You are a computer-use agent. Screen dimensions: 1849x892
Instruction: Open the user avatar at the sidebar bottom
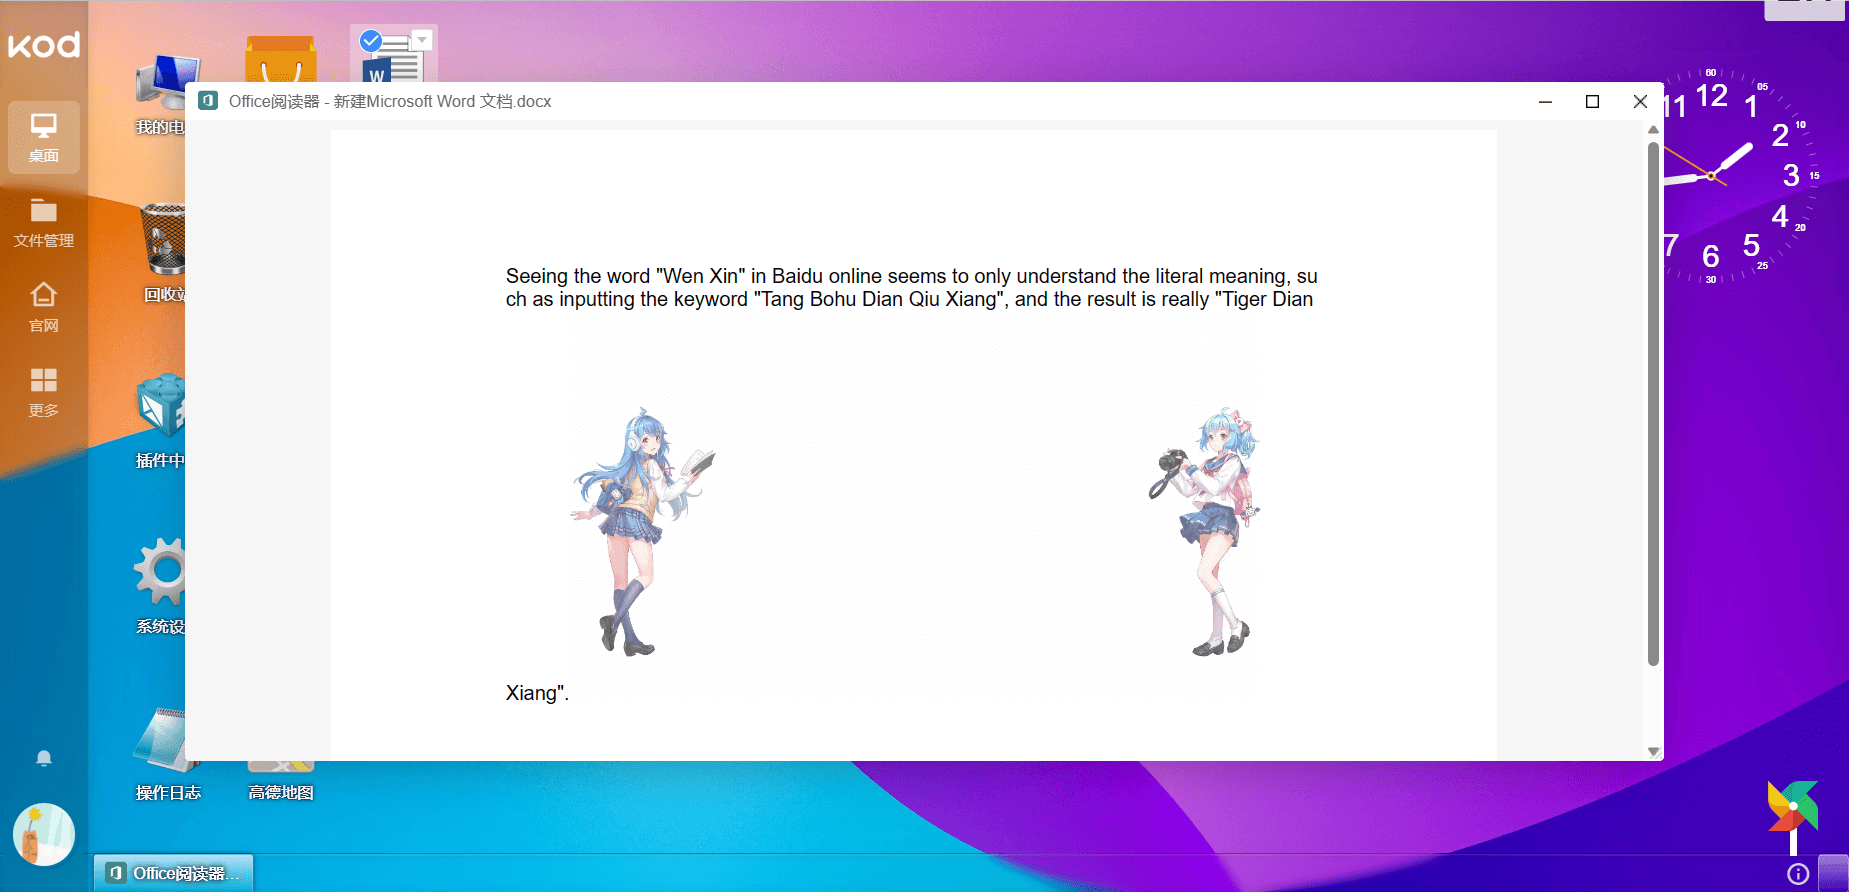point(44,834)
